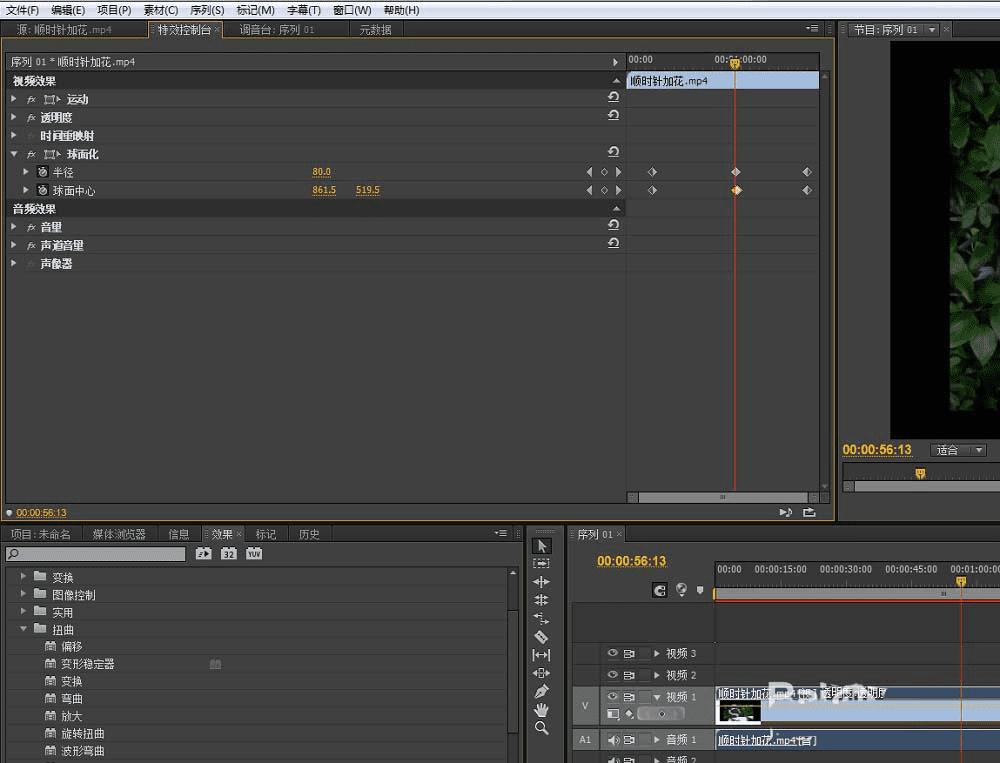This screenshot has width=1000, height=763.
Task: Select the 旋转扭曲 effect
Action: 85,733
